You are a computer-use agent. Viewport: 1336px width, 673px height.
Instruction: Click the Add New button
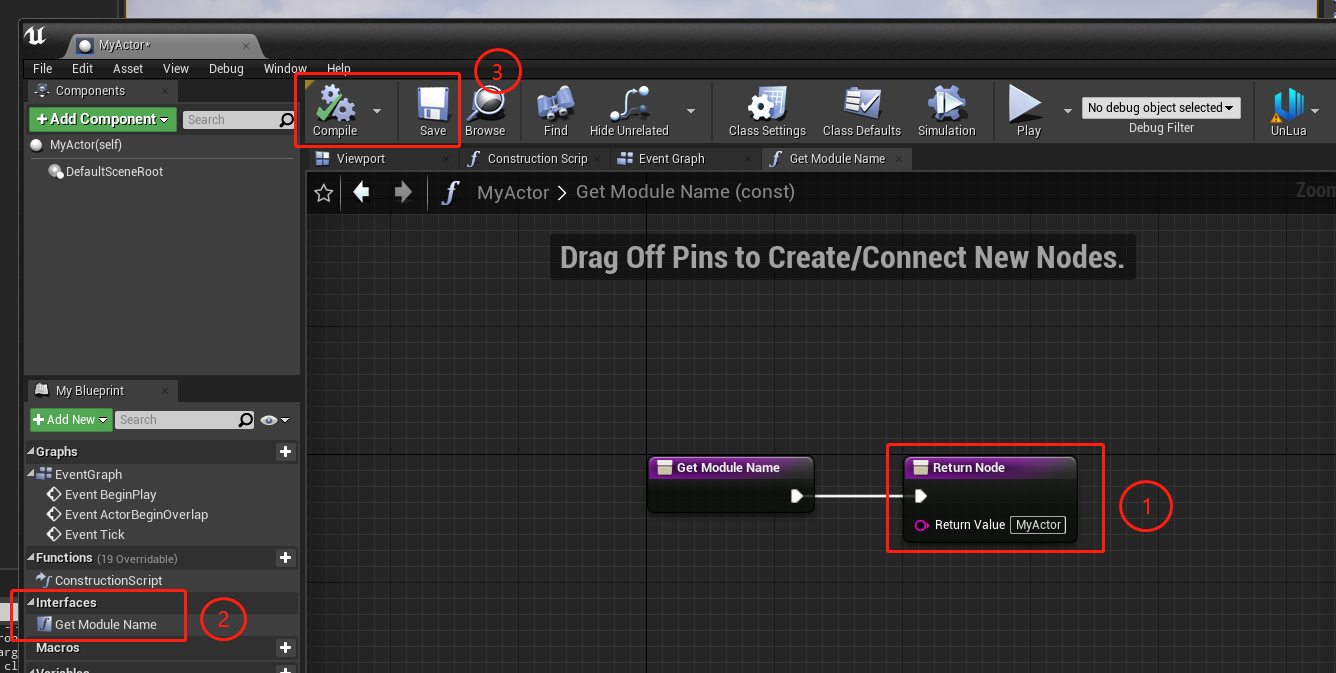click(70, 420)
